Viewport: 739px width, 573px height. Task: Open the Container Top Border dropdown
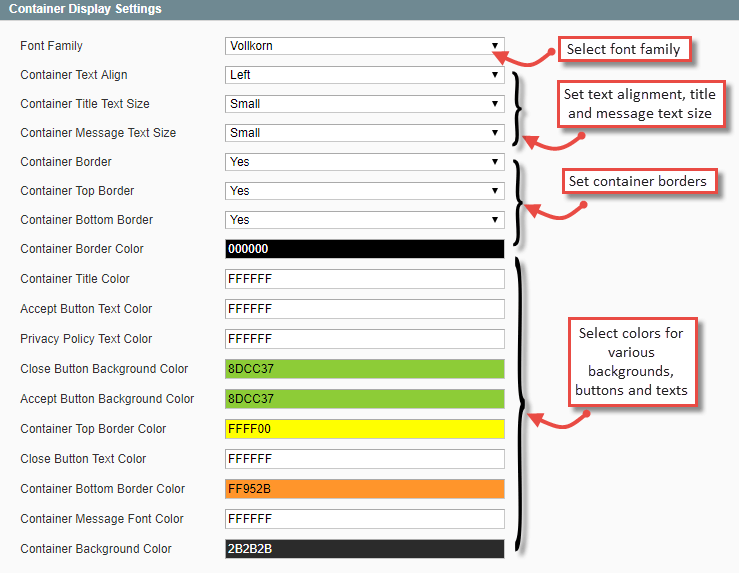pos(365,191)
